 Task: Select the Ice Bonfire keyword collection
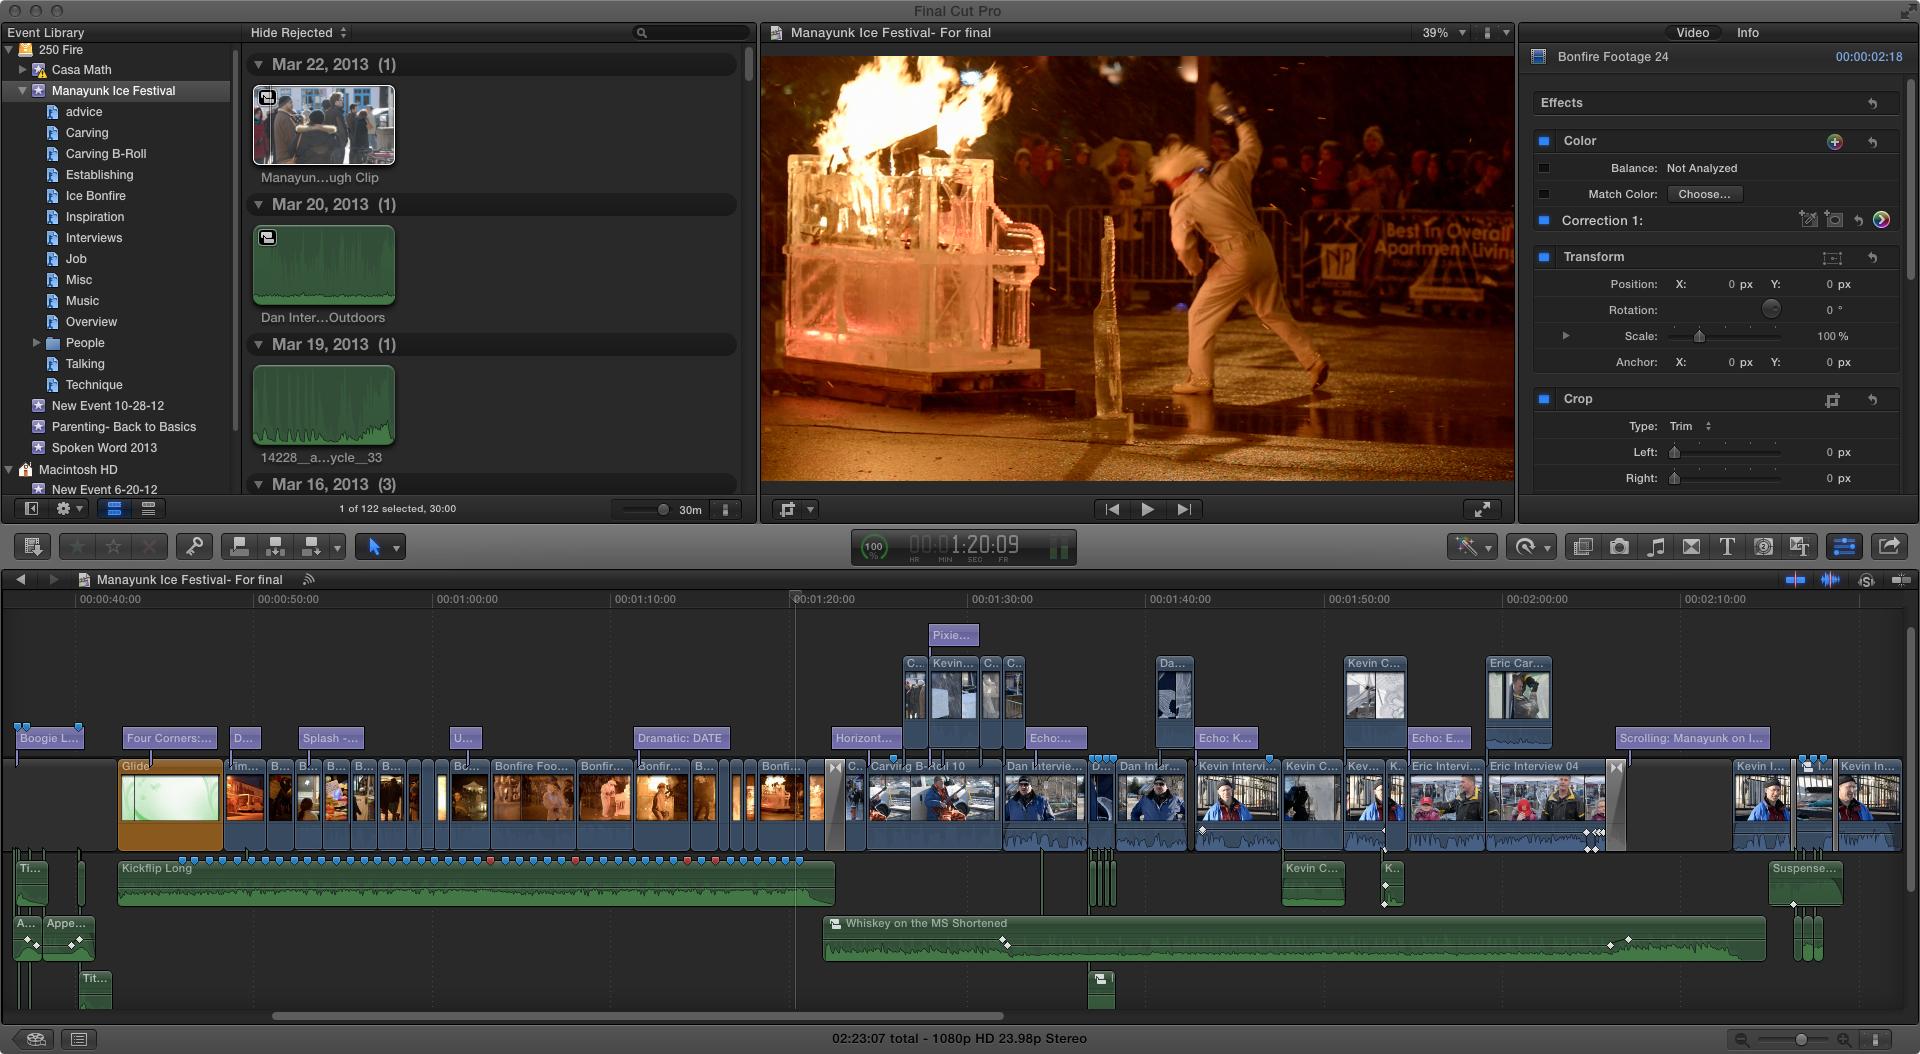tap(95, 196)
